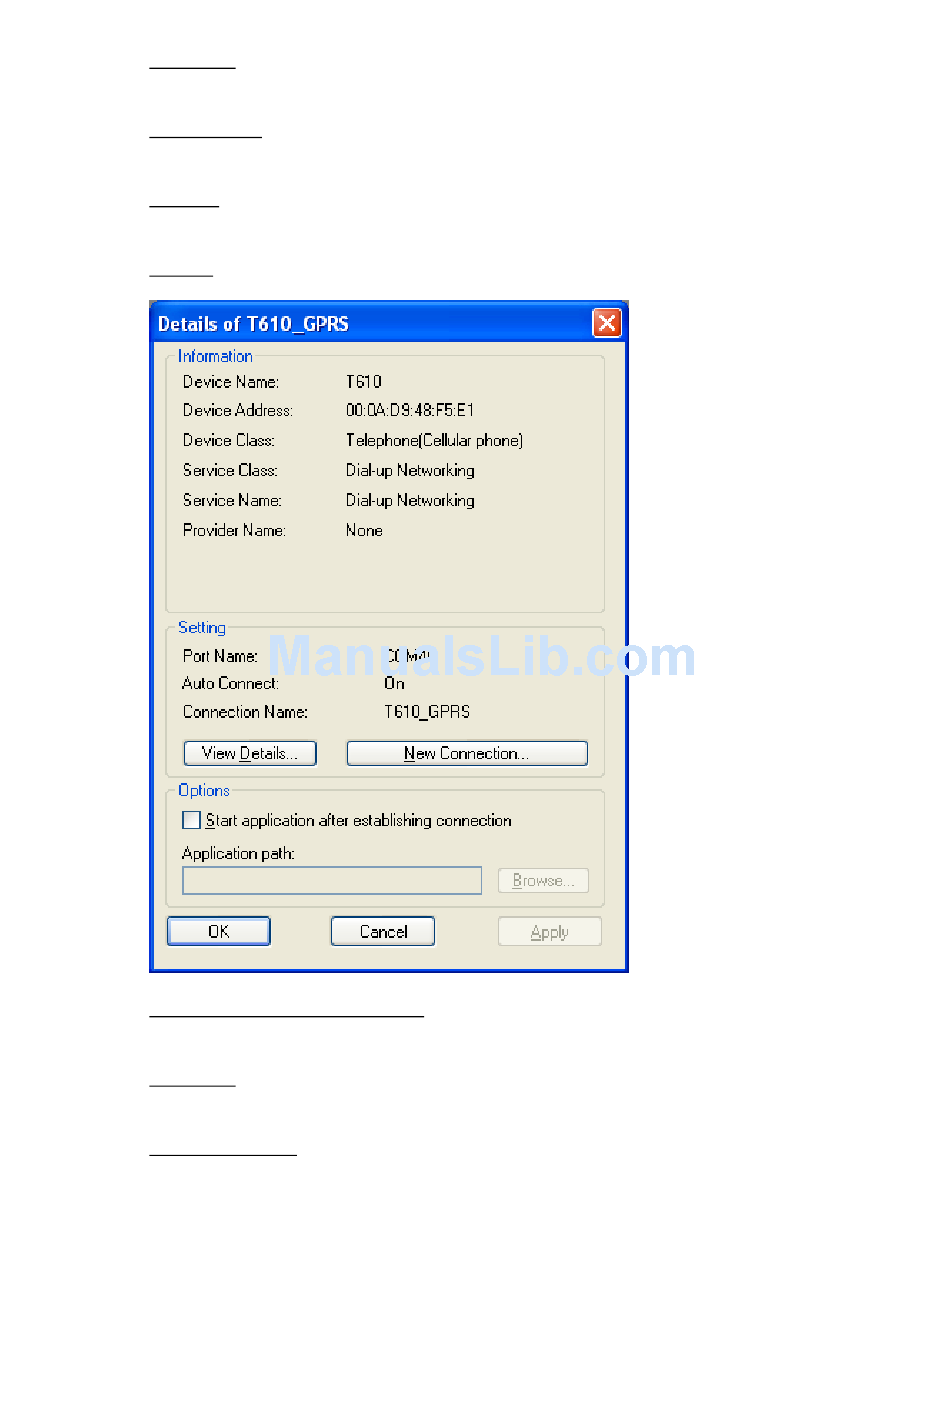Click the Service Class Dial-up Networking value
The width and height of the screenshot is (950, 1420).
click(x=410, y=470)
